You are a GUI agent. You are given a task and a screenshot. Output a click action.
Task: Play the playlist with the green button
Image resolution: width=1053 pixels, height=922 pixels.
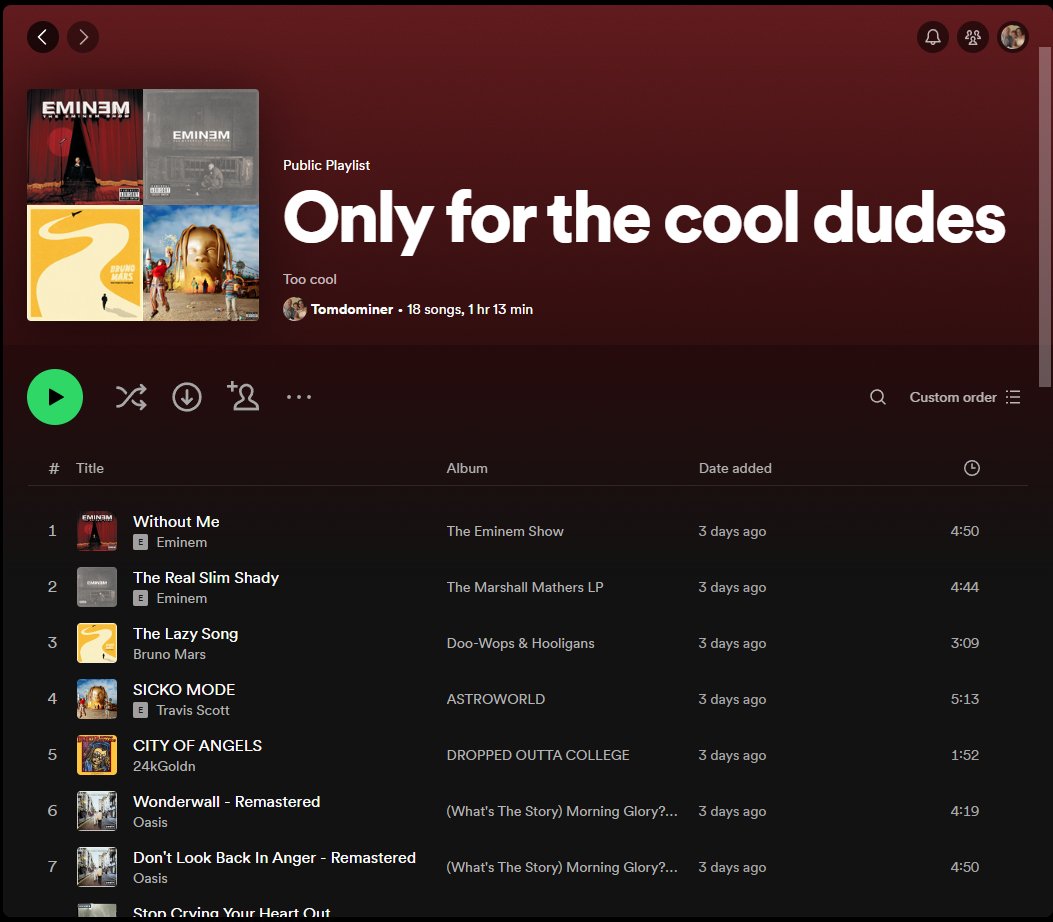[x=55, y=397]
